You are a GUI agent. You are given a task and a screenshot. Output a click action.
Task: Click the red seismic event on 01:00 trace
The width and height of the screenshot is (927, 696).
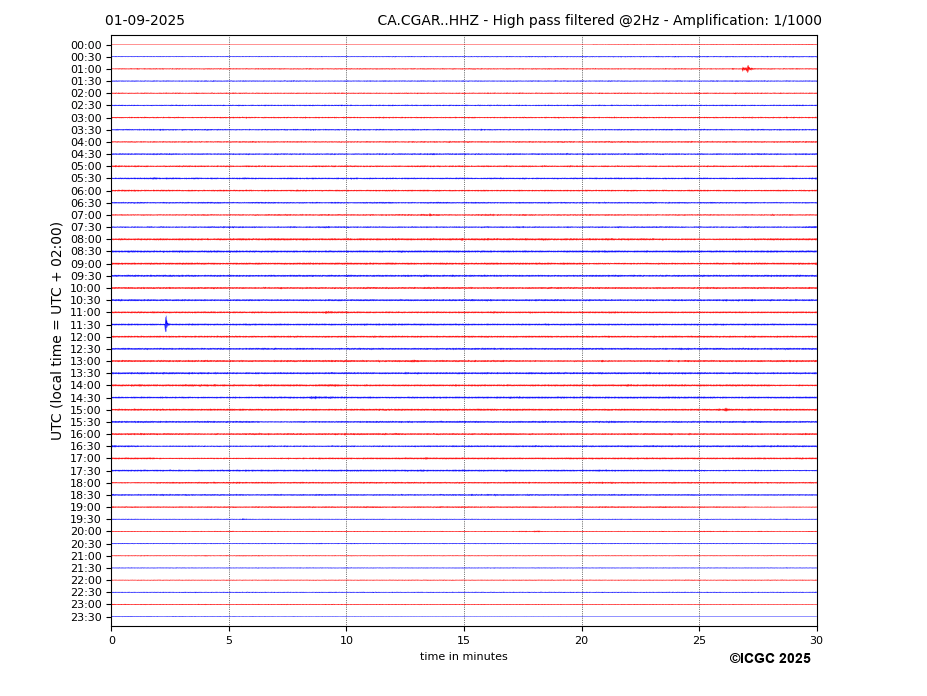pyautogui.click(x=747, y=69)
